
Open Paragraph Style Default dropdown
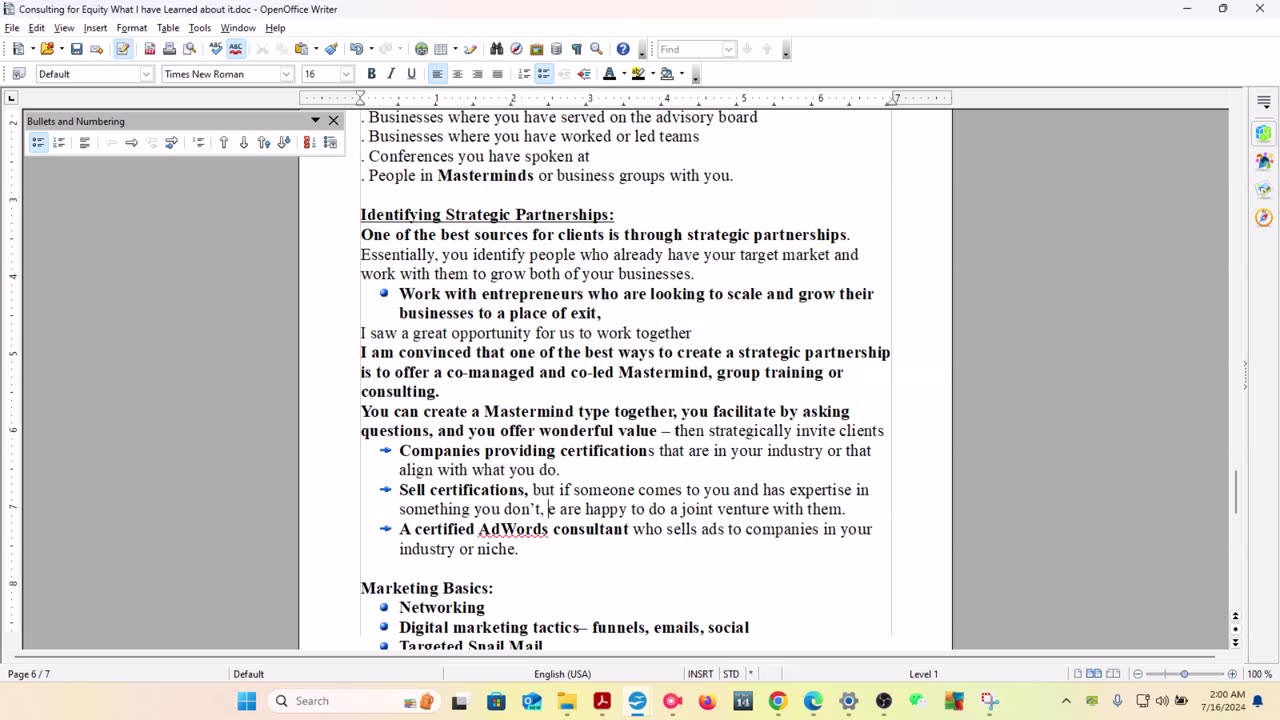(x=146, y=74)
